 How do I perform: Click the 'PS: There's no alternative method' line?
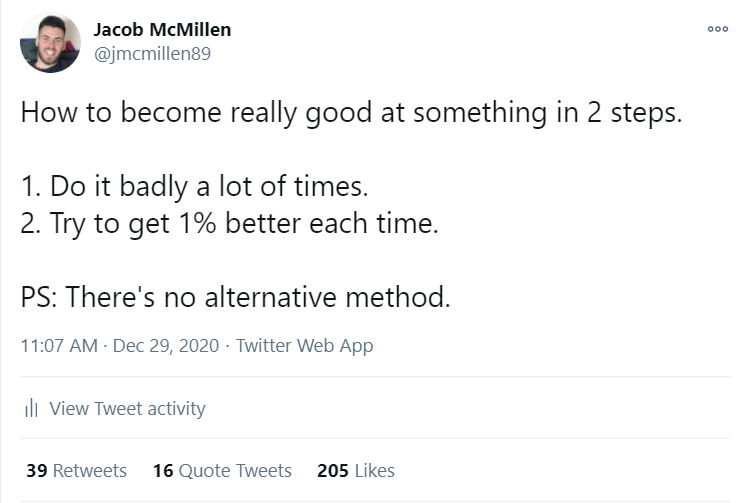pyautogui.click(x=236, y=297)
